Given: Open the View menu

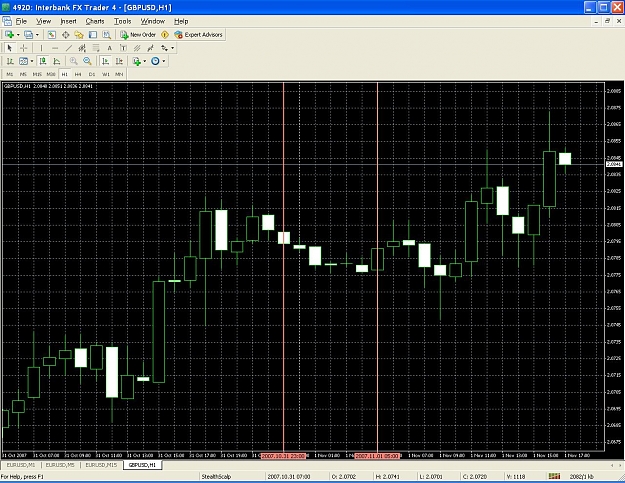Looking at the screenshot, I should (43, 21).
